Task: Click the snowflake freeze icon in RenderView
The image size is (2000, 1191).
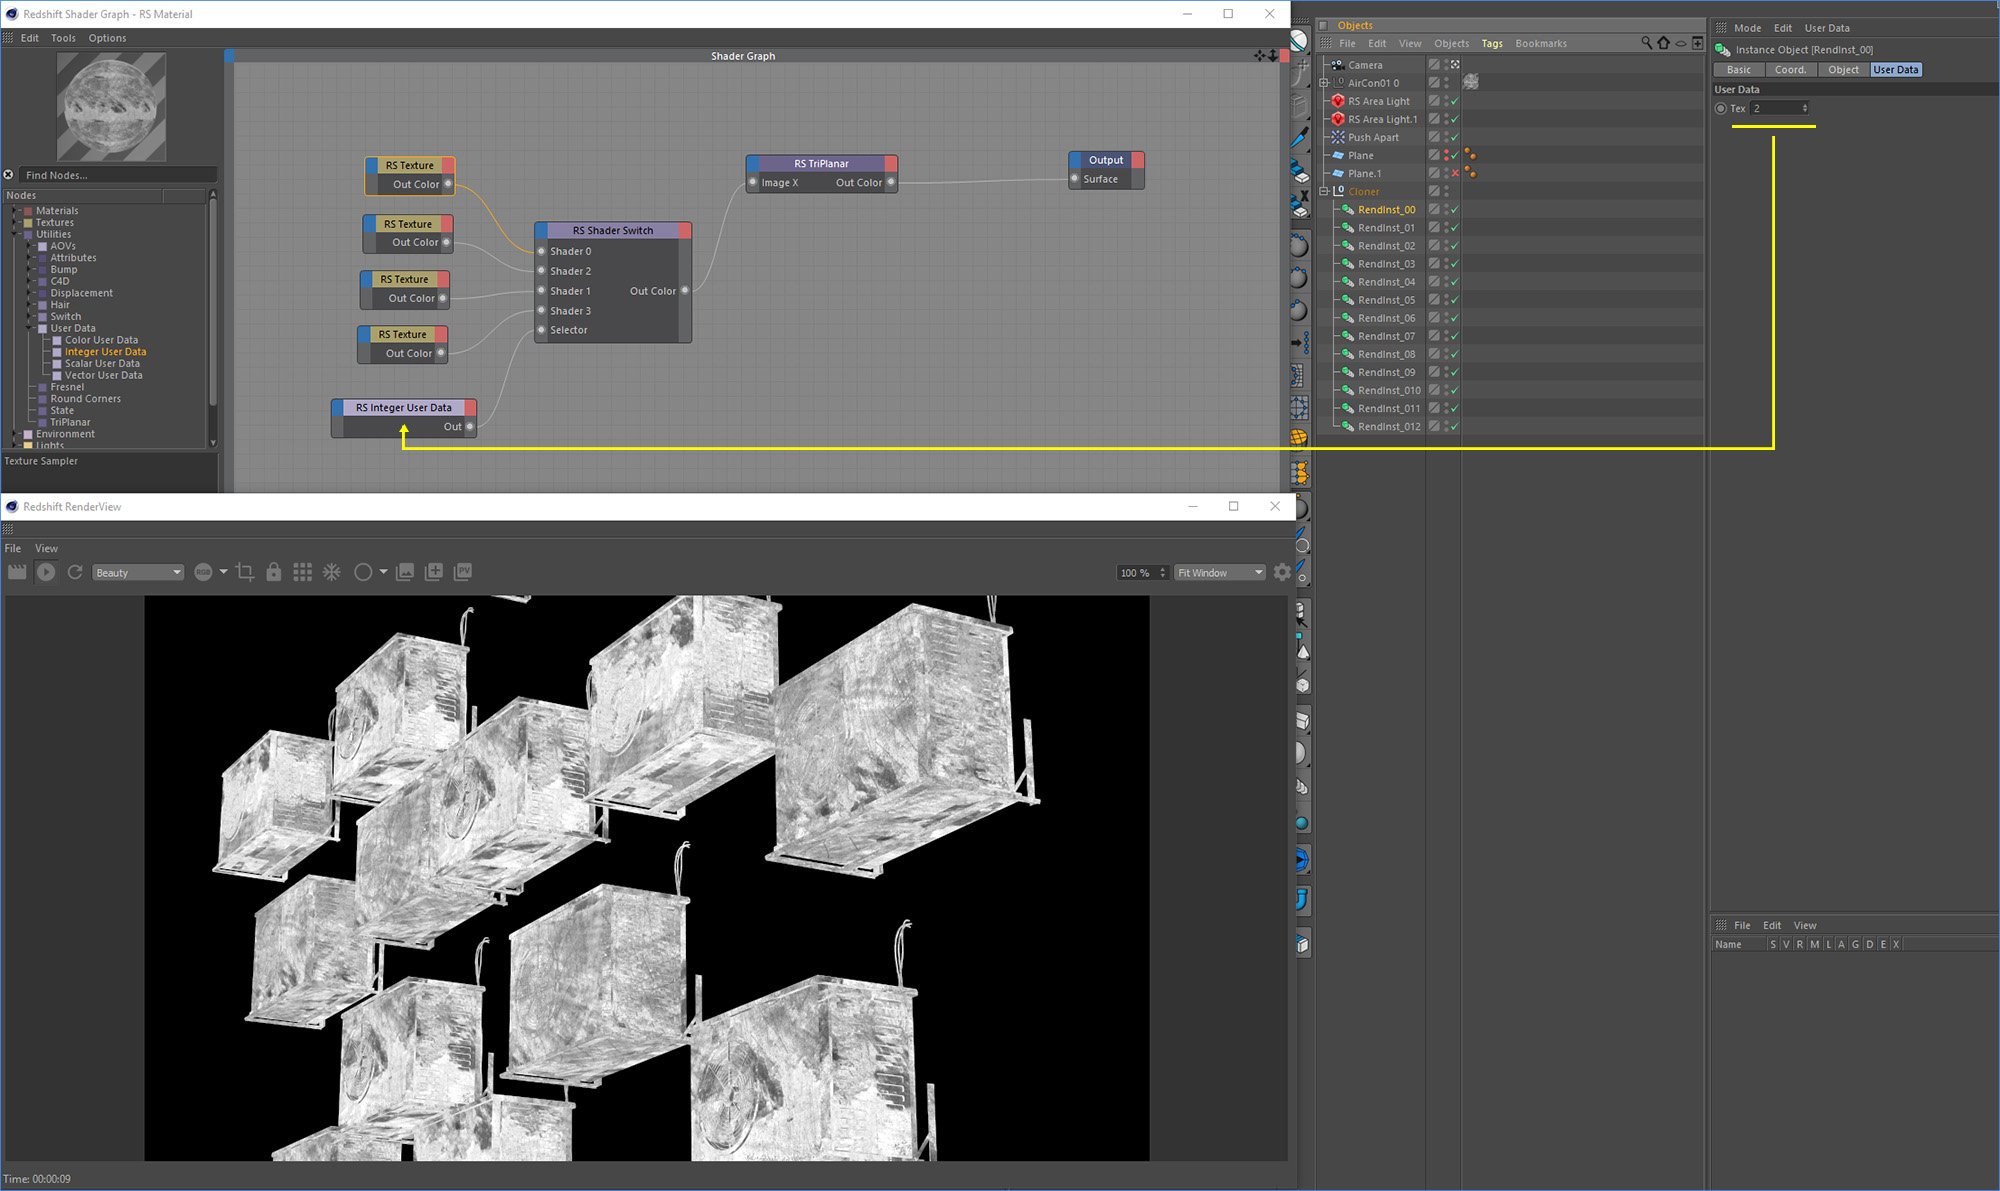Action: point(331,571)
